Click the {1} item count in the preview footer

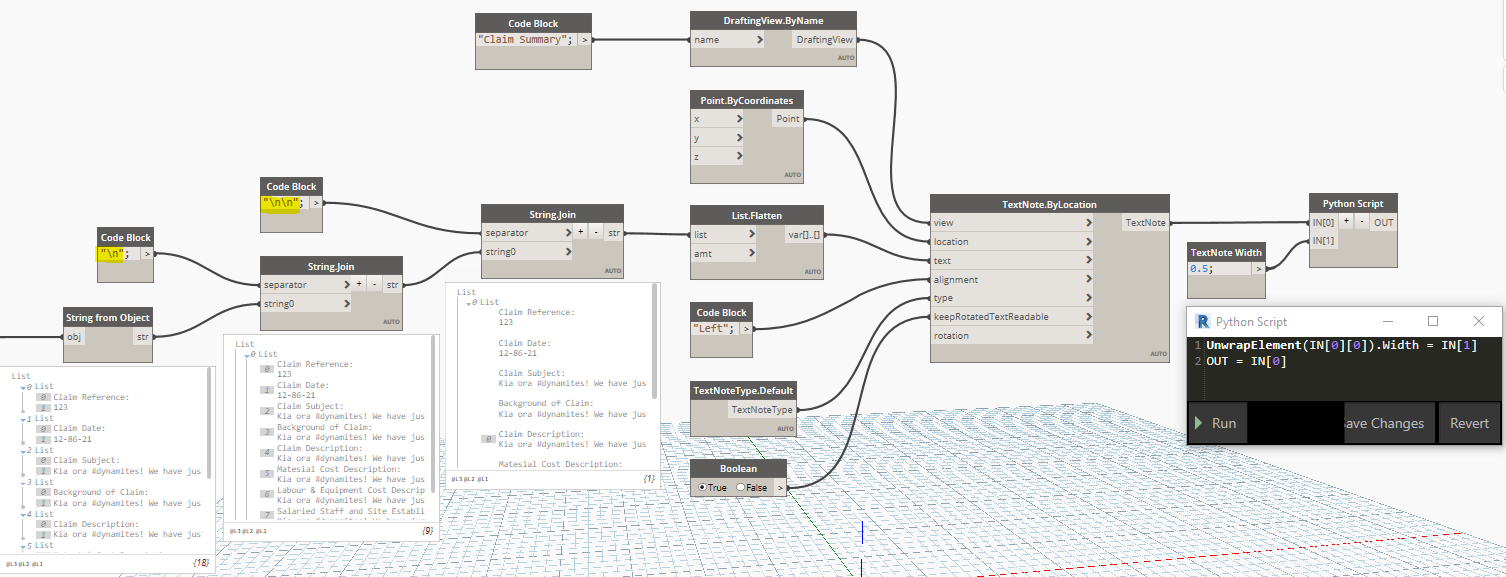[648, 479]
